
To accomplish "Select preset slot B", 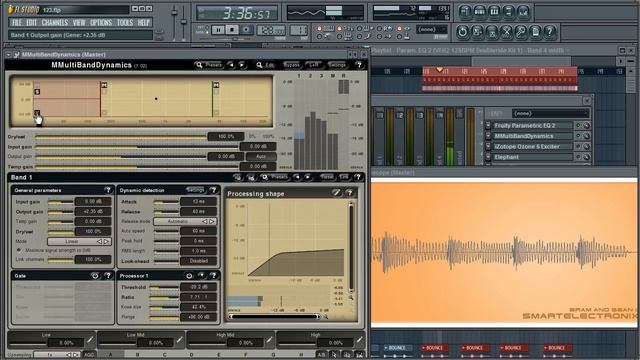I will [137, 355].
